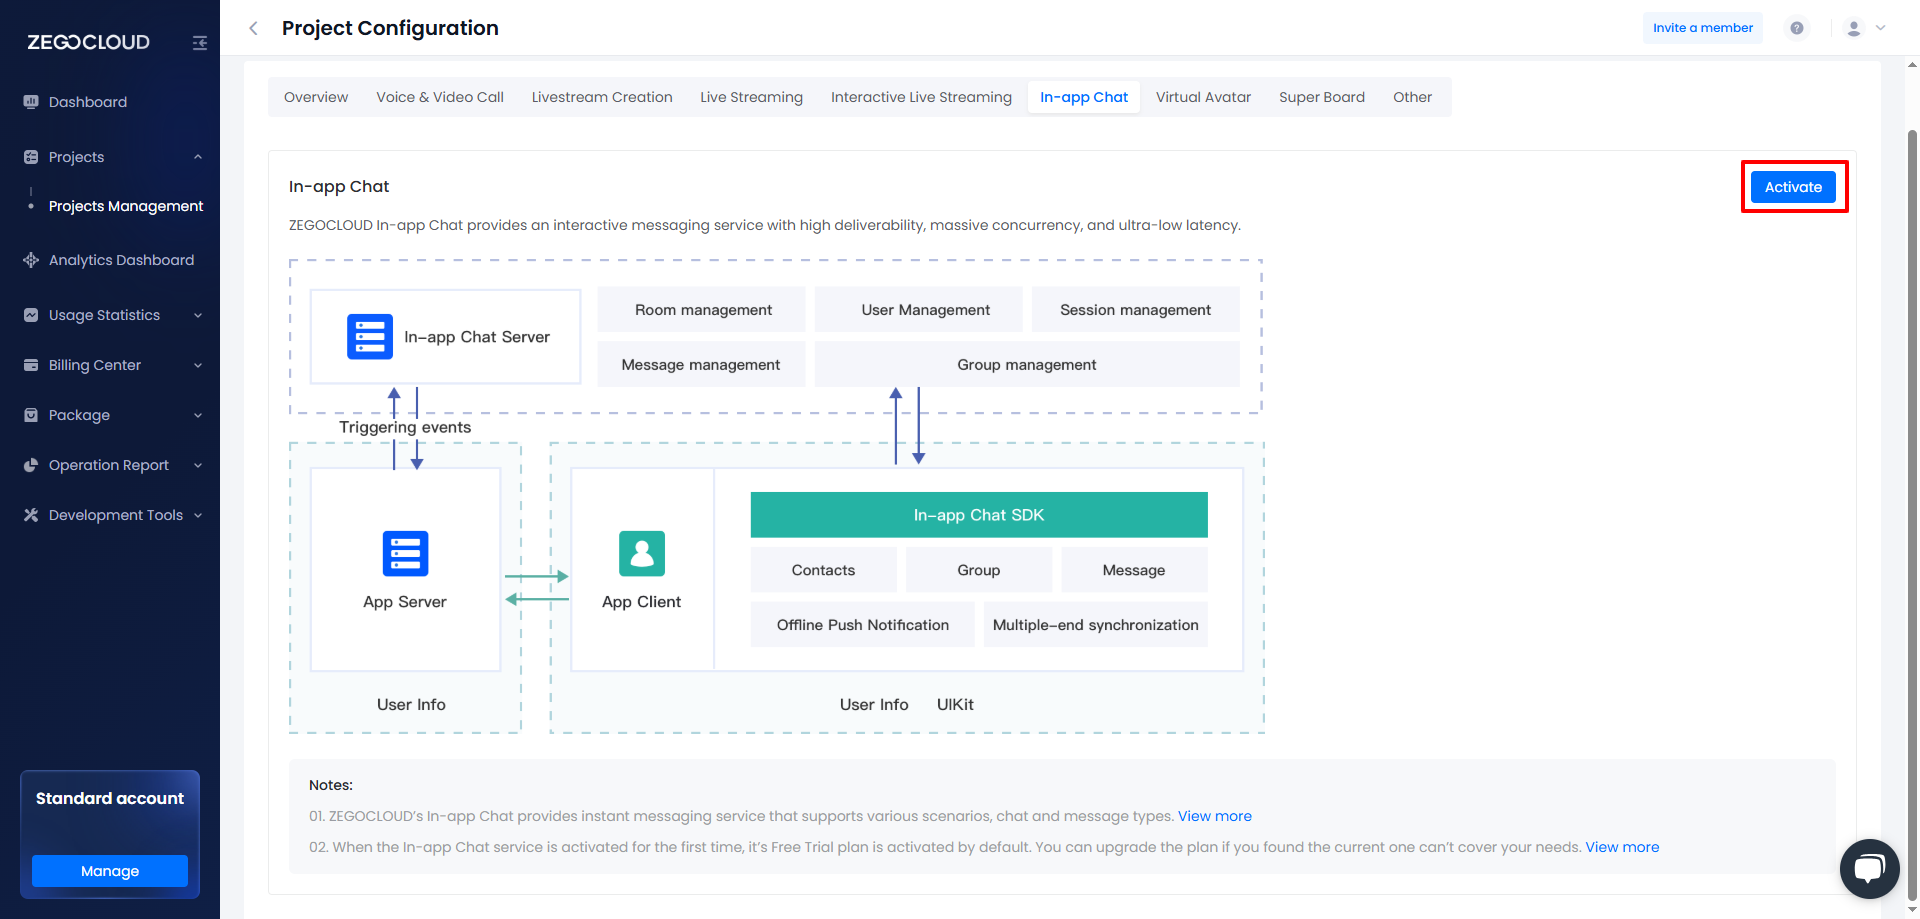Click the Triggering events label
The height and width of the screenshot is (919, 1920).
pos(405,427)
